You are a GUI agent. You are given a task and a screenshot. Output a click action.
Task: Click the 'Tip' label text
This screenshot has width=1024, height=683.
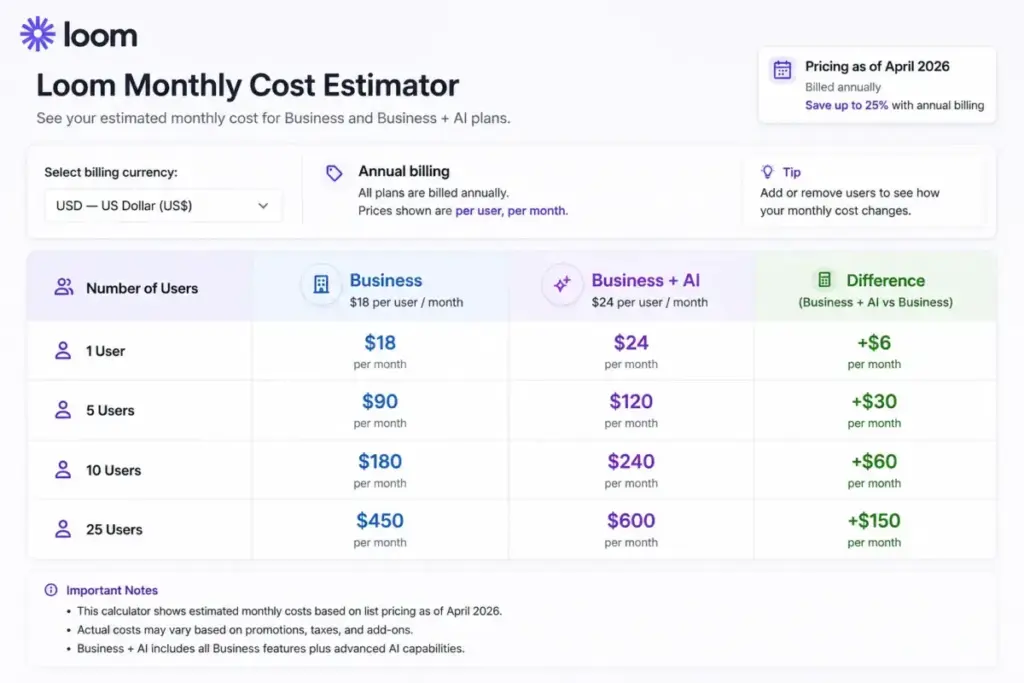coord(792,172)
